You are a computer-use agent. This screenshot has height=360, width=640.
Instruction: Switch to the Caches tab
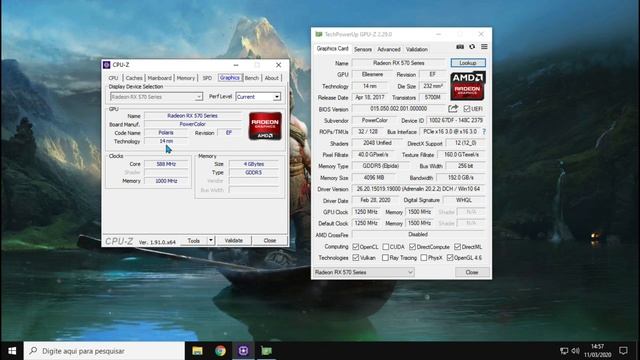click(134, 78)
